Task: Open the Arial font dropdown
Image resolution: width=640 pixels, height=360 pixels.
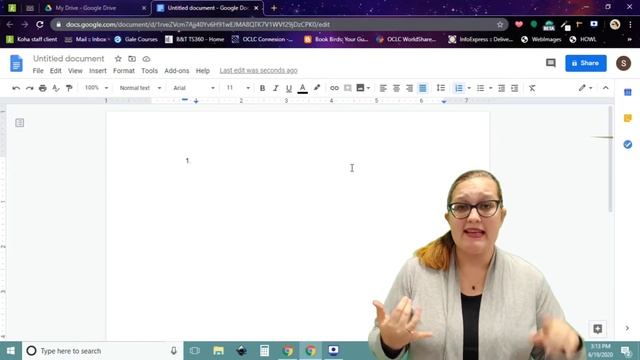Action: click(x=193, y=88)
